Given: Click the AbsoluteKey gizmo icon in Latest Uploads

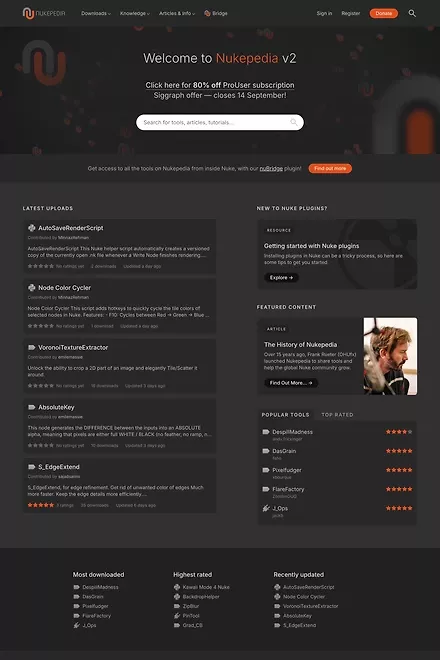Looking at the screenshot, I should coord(32,407).
